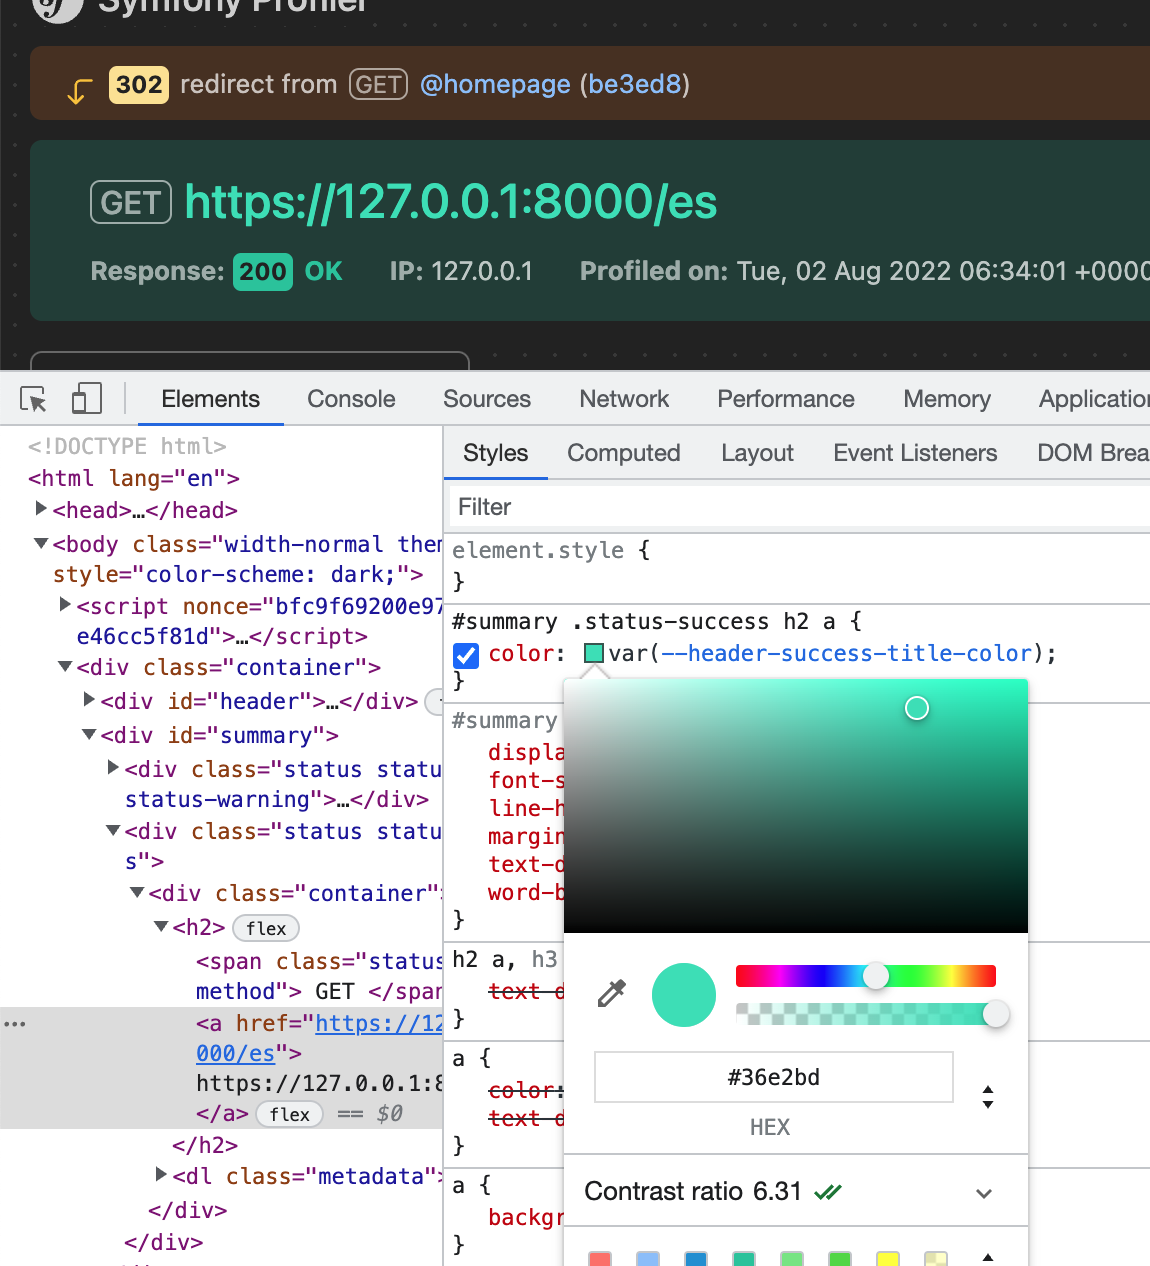Switch to the Computed sidebar tab

click(x=624, y=453)
